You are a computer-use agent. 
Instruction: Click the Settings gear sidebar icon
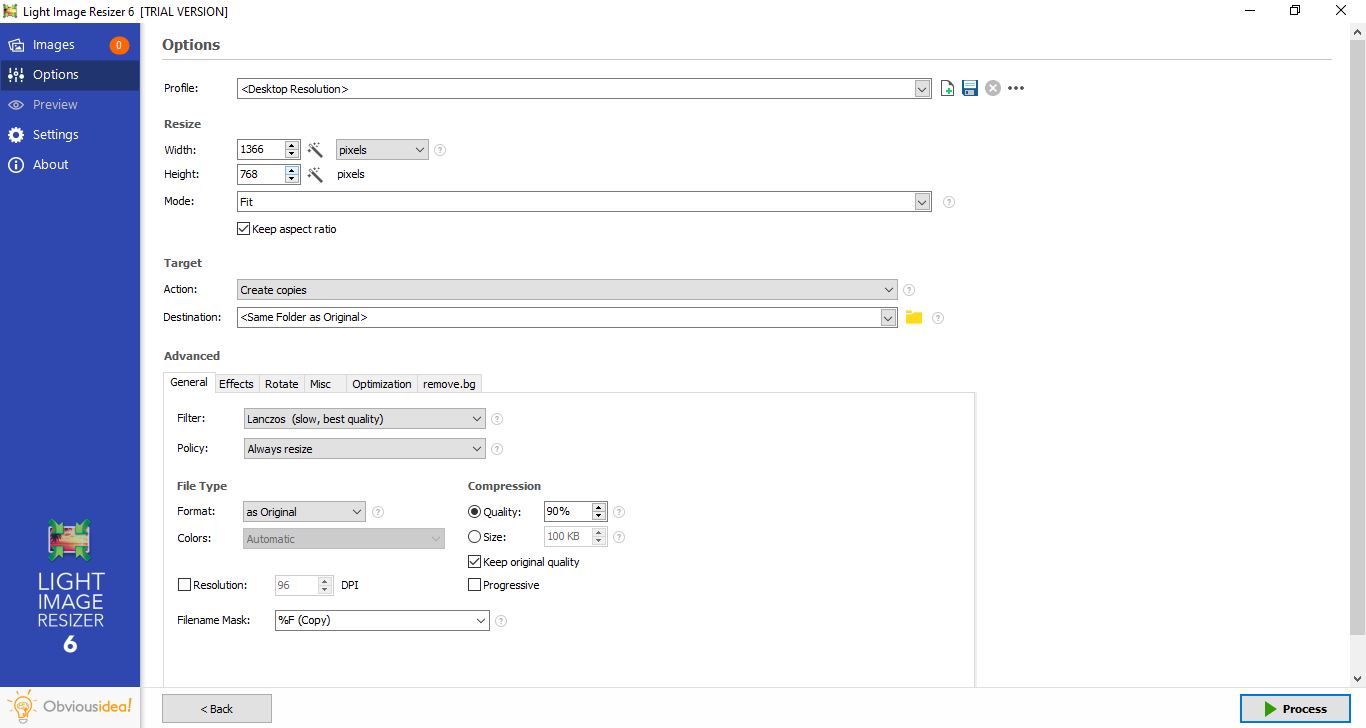16,135
